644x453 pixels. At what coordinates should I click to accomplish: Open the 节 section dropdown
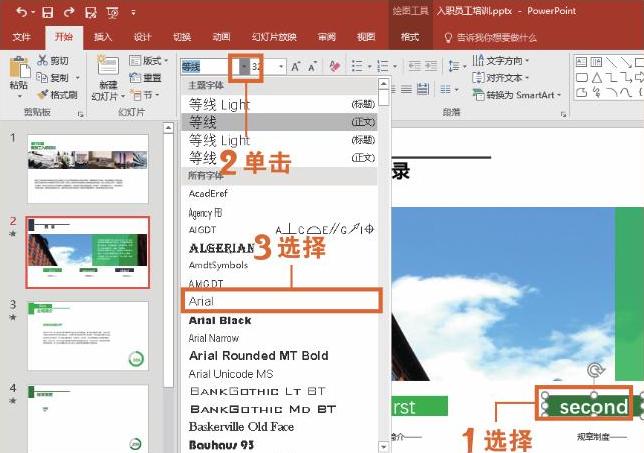point(145,95)
